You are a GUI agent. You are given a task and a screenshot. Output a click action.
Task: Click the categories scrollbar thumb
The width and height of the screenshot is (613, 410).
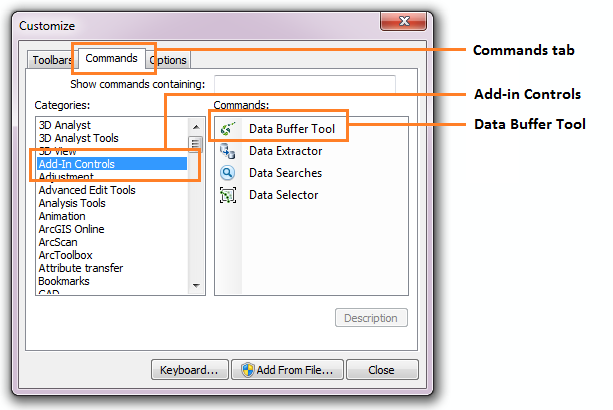click(195, 143)
